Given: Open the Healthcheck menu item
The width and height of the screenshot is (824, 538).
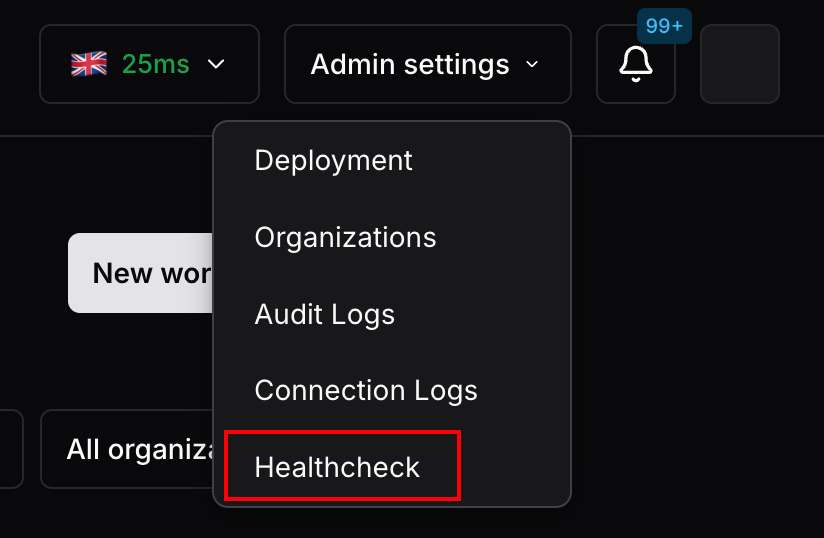Looking at the screenshot, I should pyautogui.click(x=337, y=467).
